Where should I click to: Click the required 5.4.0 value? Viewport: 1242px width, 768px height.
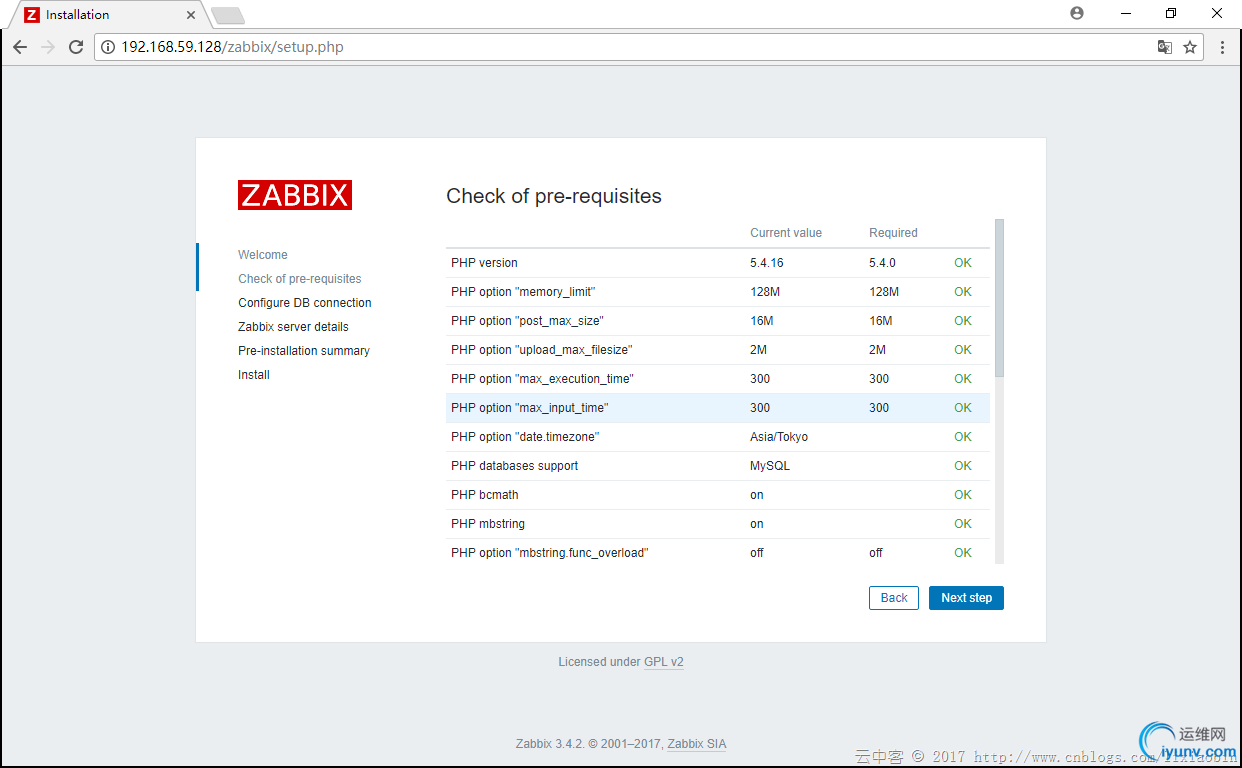point(882,263)
